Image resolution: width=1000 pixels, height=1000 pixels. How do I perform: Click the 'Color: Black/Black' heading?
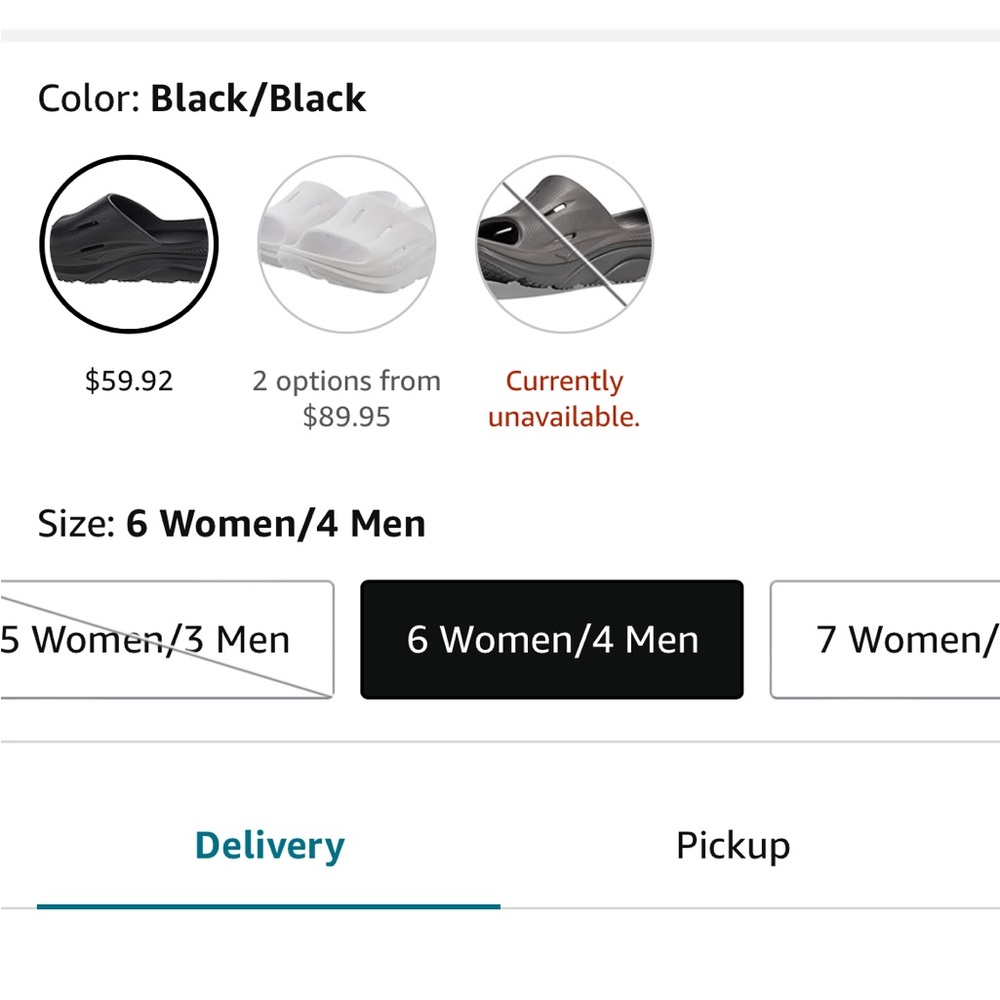(x=202, y=99)
